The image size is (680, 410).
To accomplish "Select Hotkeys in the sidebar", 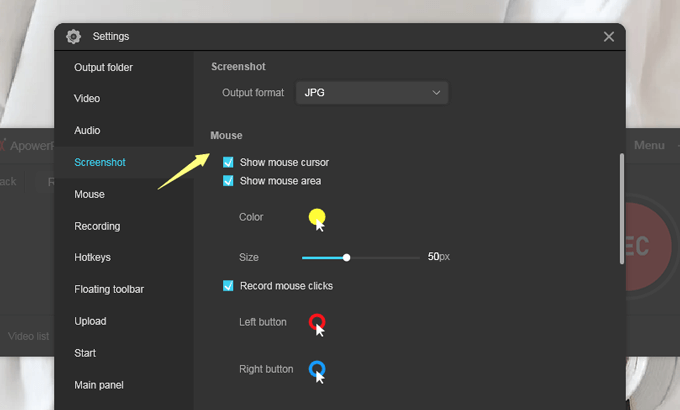I will pos(92,257).
